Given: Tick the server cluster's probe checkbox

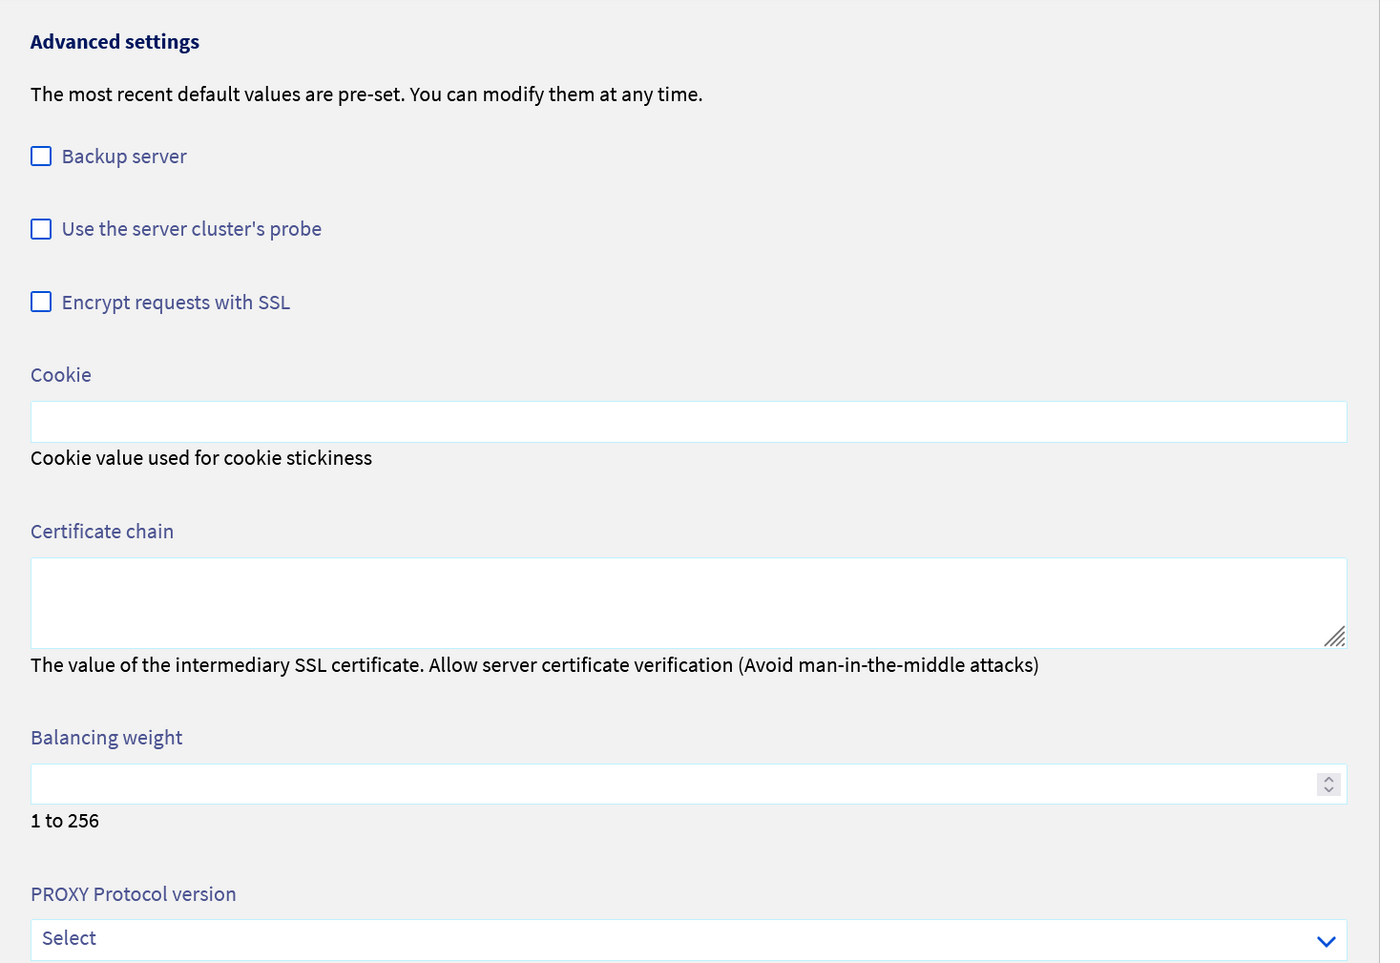Looking at the screenshot, I should click(x=41, y=230).
